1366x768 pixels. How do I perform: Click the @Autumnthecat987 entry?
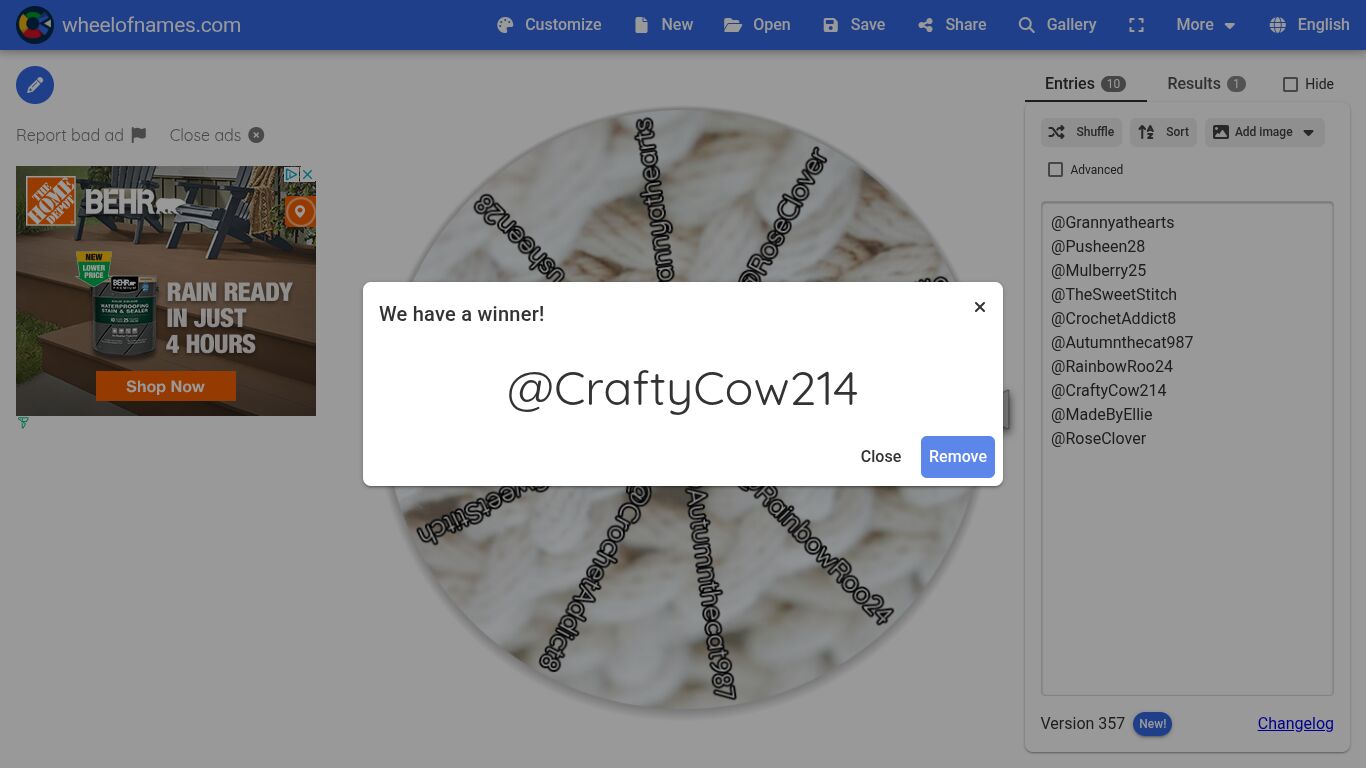point(1122,342)
